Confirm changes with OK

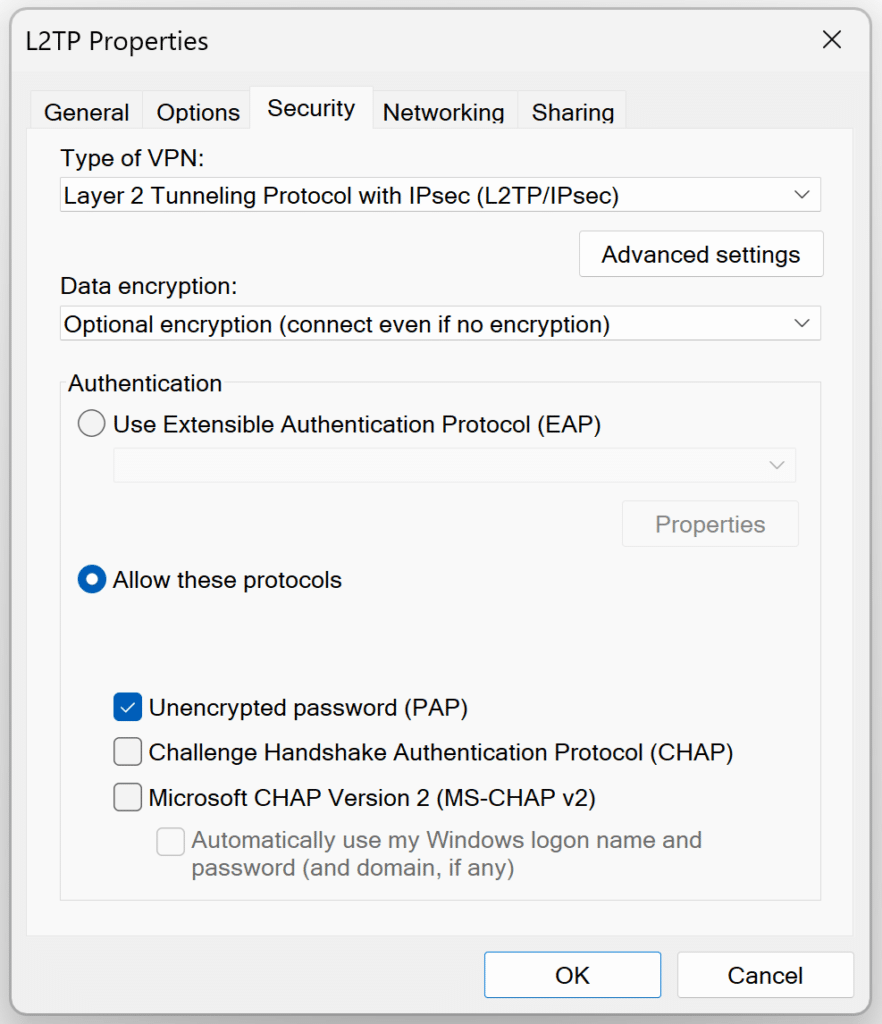click(x=572, y=975)
